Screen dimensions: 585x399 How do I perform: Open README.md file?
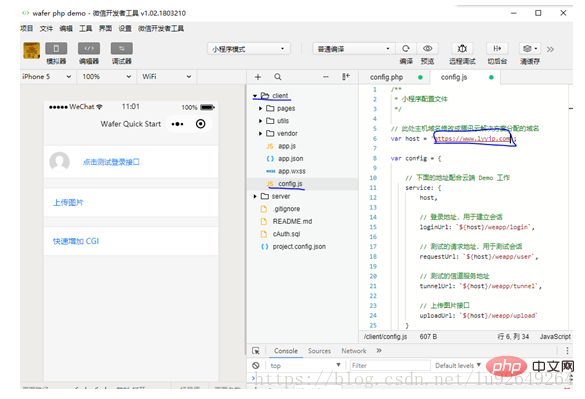292,221
